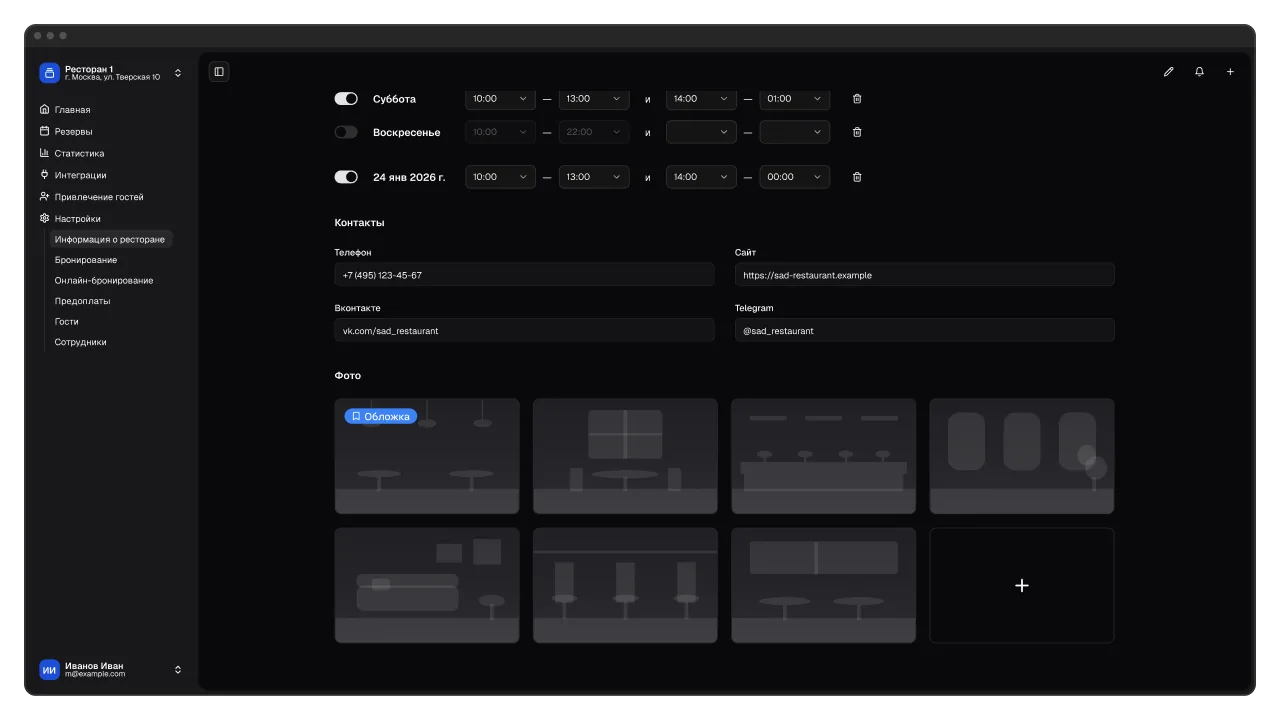Viewport: 1280px width, 720px height.
Task: Open Суббота 01:00 closing time dropdown
Action: click(795, 99)
